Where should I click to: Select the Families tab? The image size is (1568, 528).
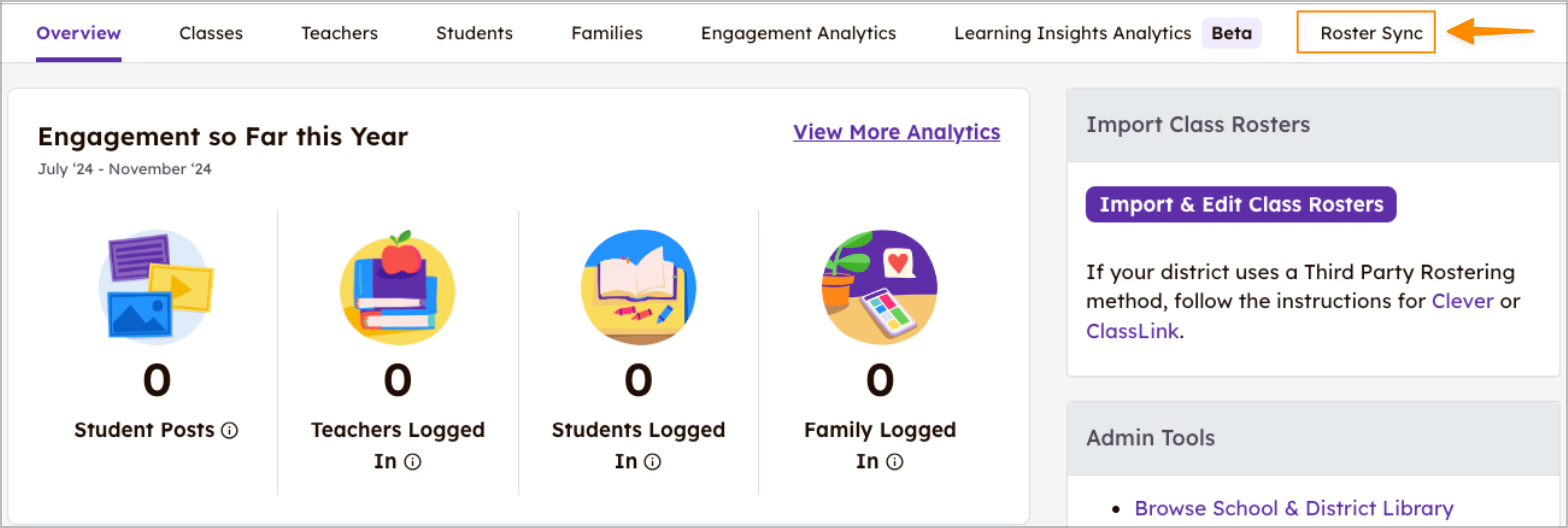607,33
